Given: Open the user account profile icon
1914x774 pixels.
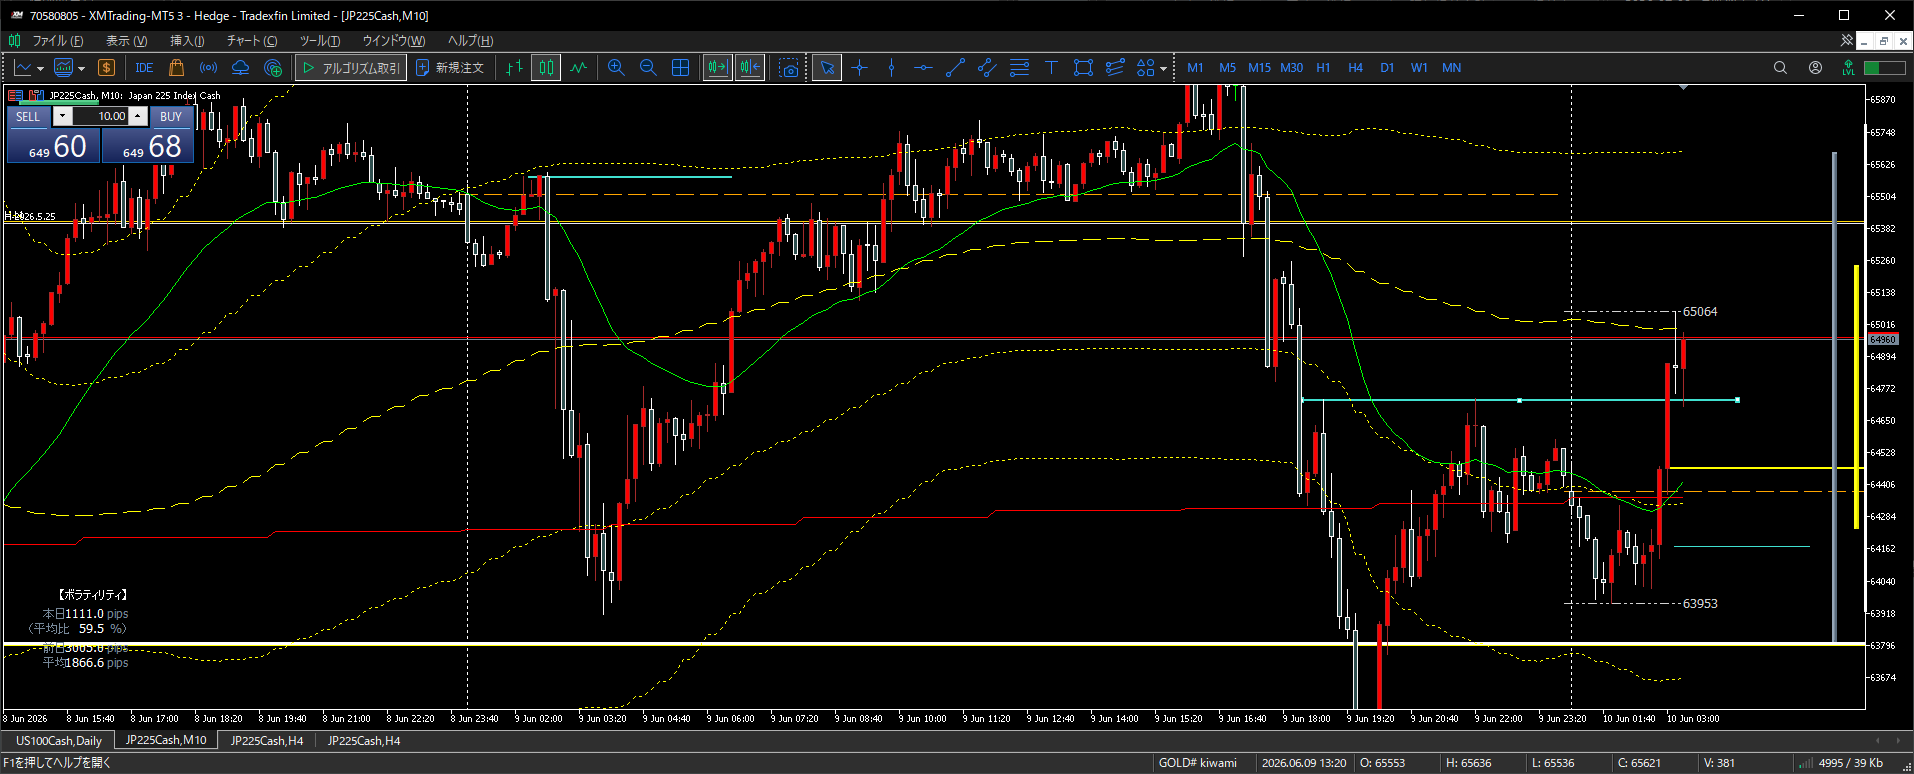Looking at the screenshot, I should [1815, 68].
